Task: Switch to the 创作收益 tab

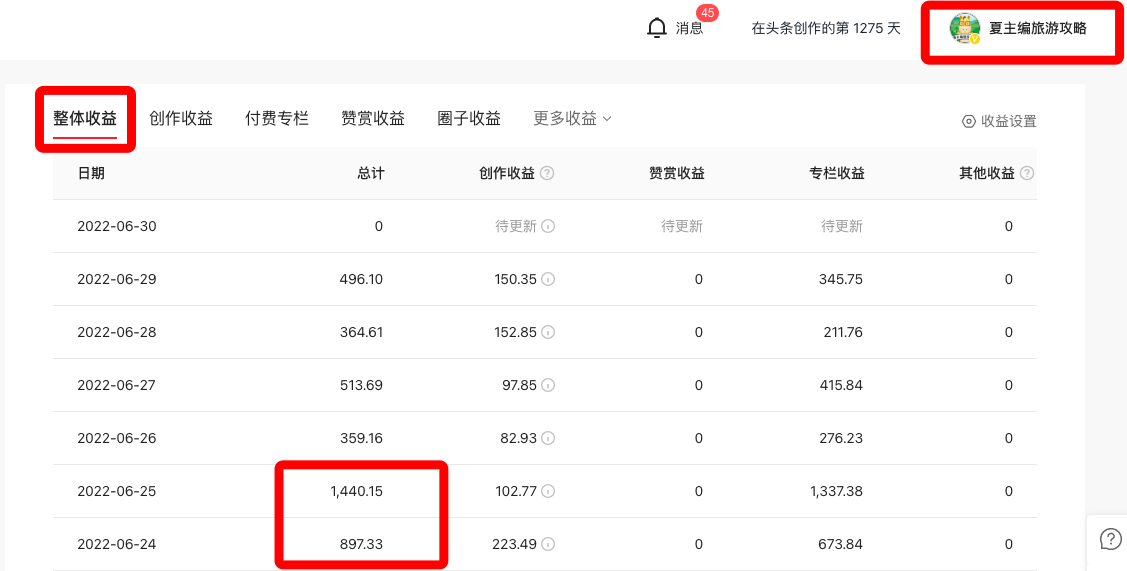Action: point(181,119)
